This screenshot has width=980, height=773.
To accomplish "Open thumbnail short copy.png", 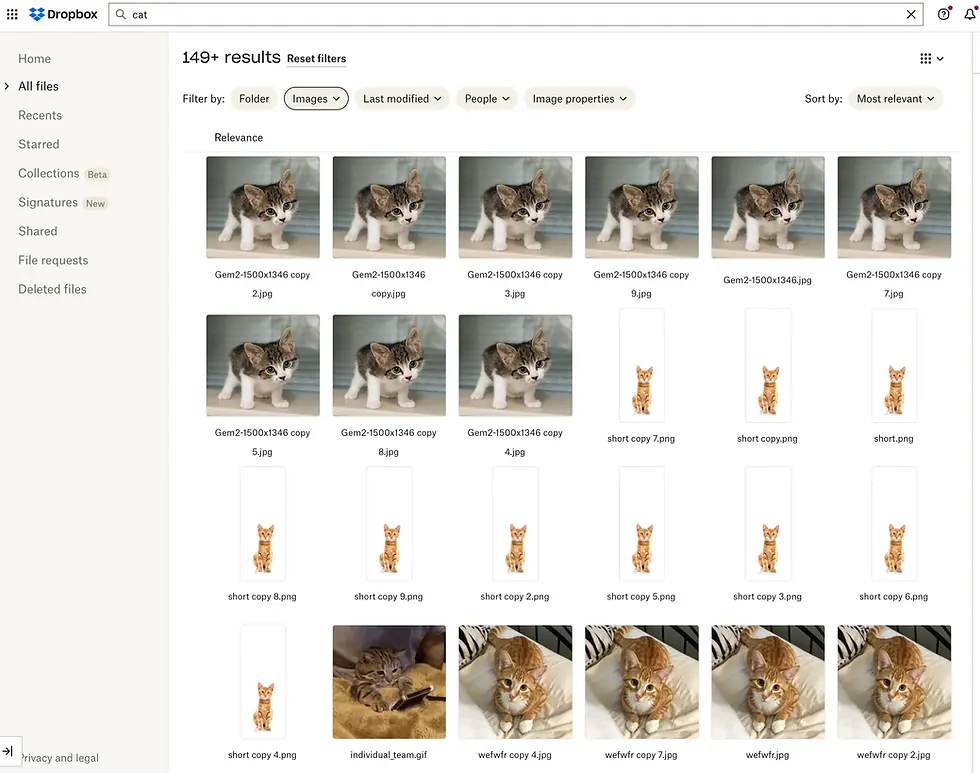I will pos(768,365).
